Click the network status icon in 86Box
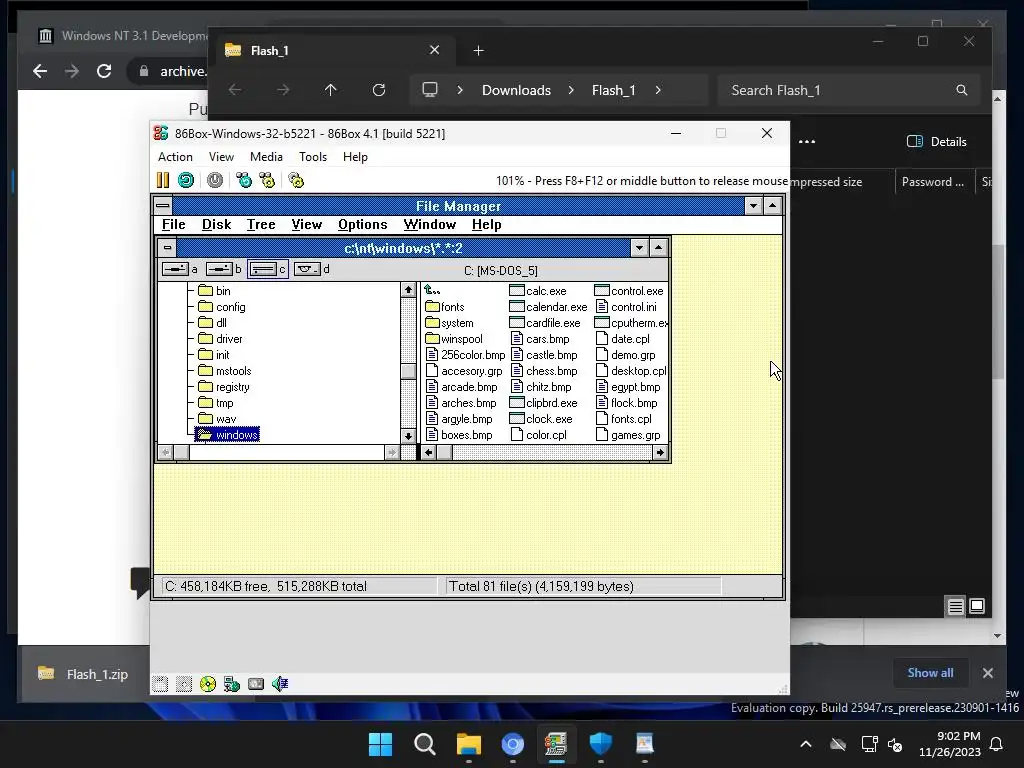This screenshot has height=768, width=1024. 232,684
